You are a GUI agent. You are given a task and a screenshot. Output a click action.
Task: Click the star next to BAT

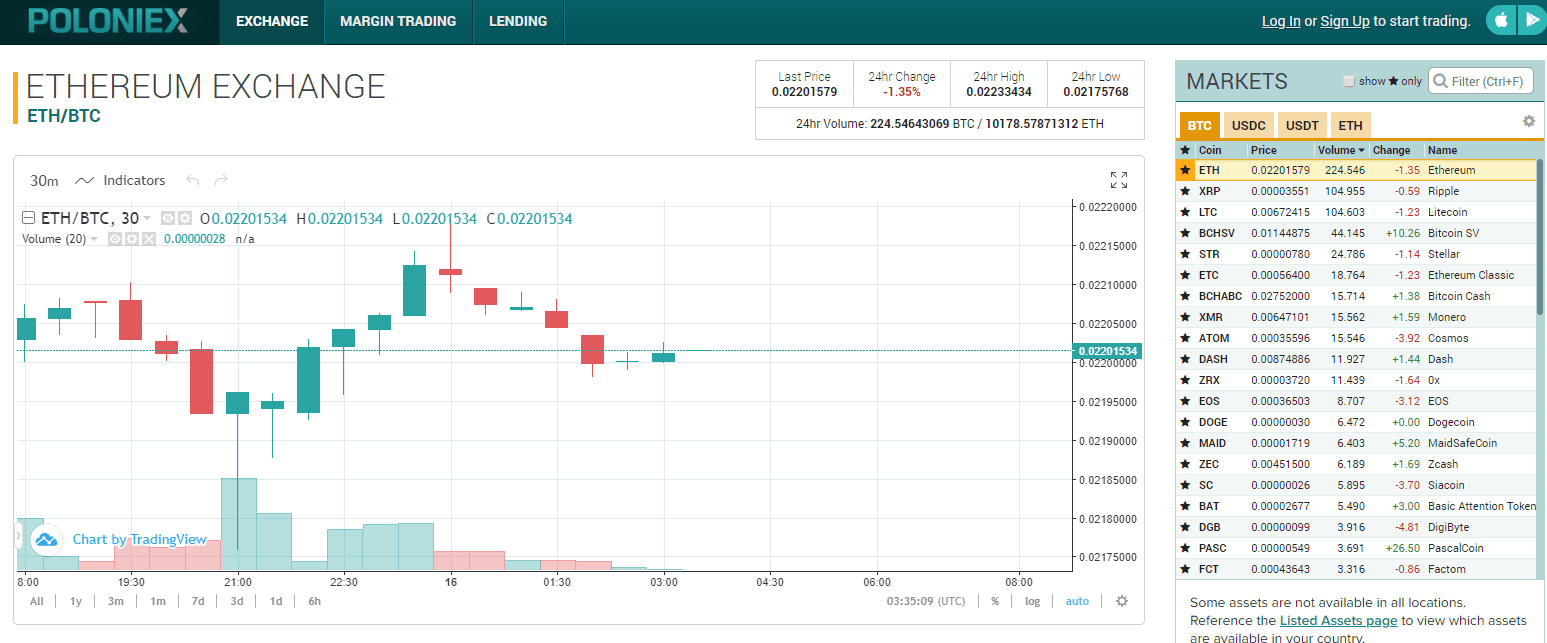(1185, 506)
